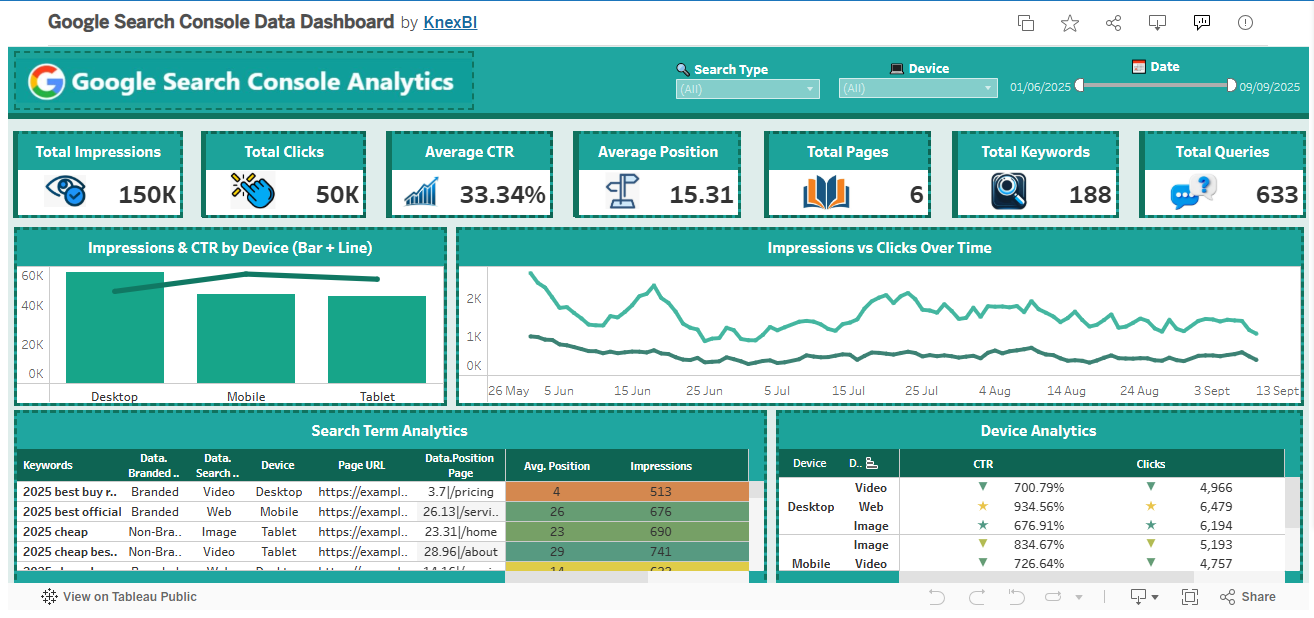Image resolution: width=1314 pixels, height=618 pixels.
Task: Open the Search Type dropdown
Action: point(748,88)
